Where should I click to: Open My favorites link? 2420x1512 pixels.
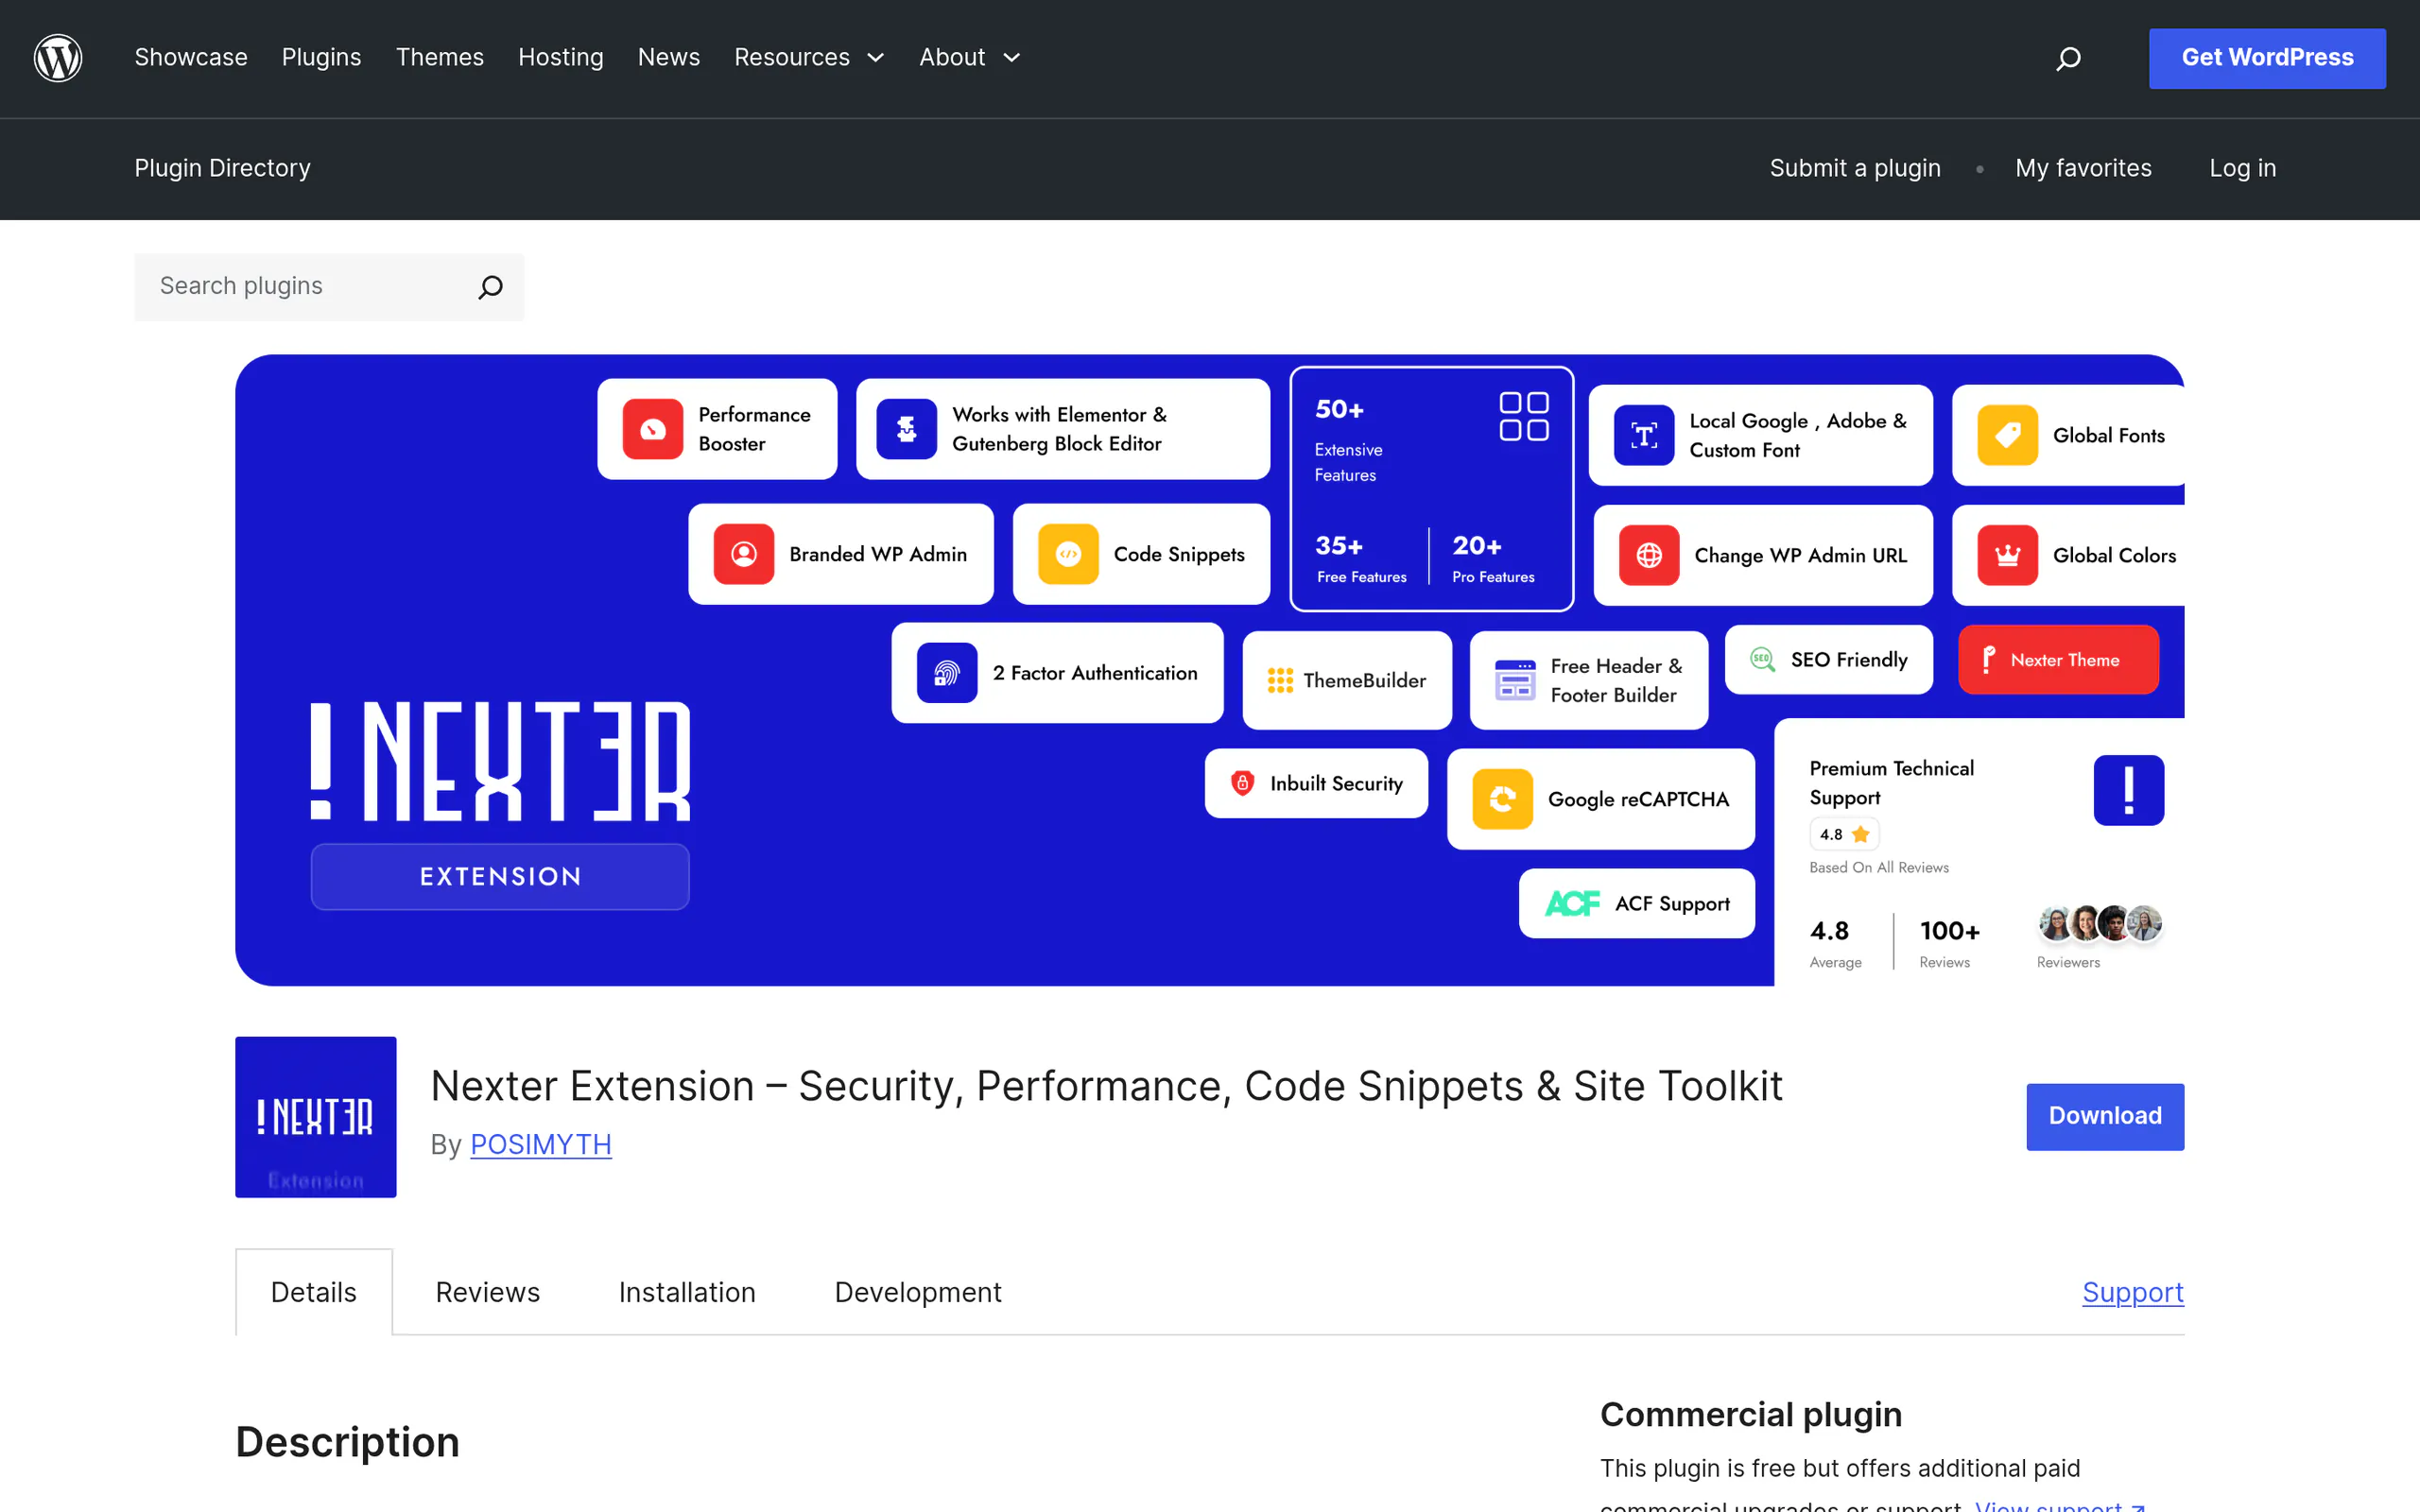tap(2083, 168)
